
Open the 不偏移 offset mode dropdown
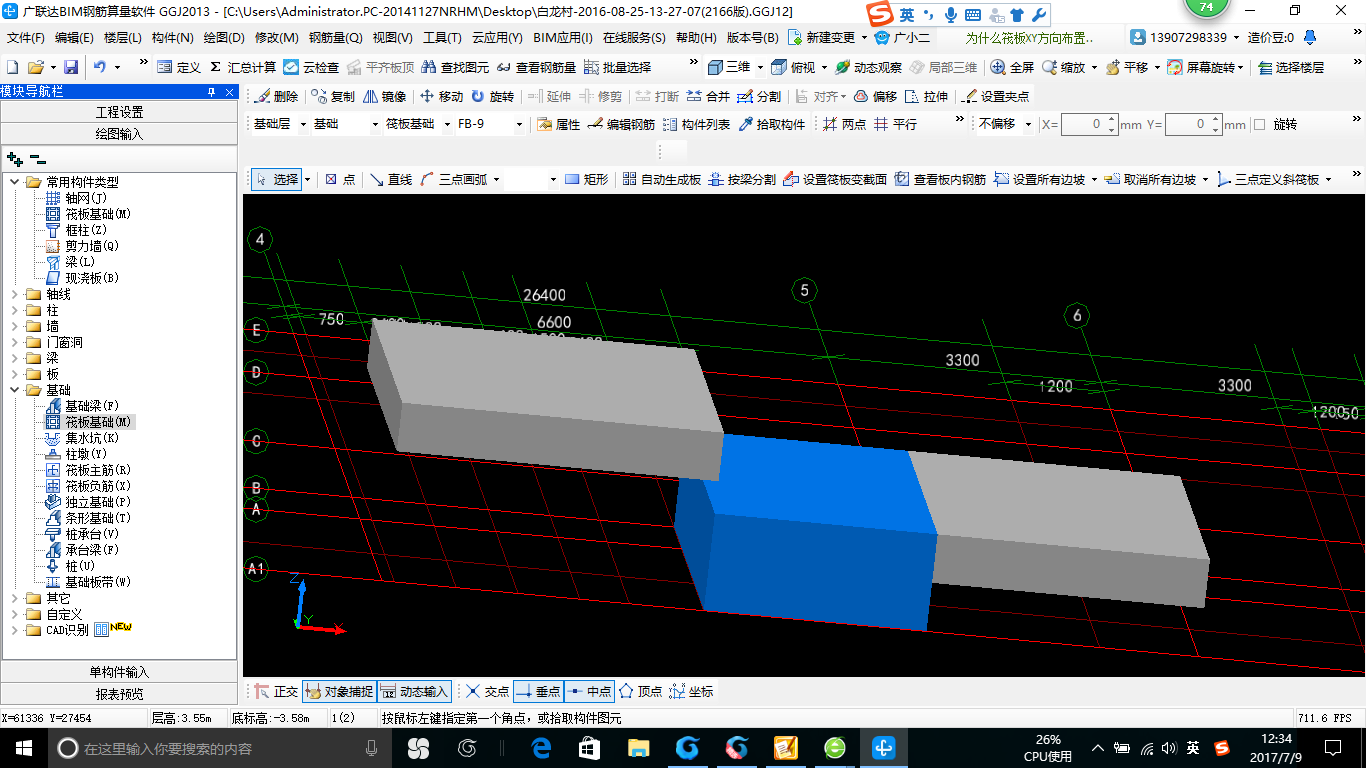click(1029, 125)
